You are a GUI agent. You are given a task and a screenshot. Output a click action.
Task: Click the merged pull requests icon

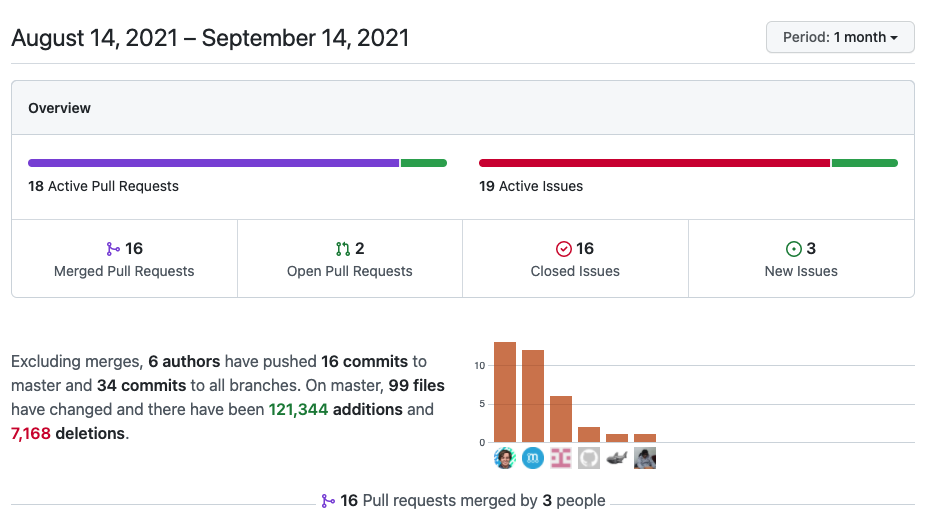(x=113, y=249)
